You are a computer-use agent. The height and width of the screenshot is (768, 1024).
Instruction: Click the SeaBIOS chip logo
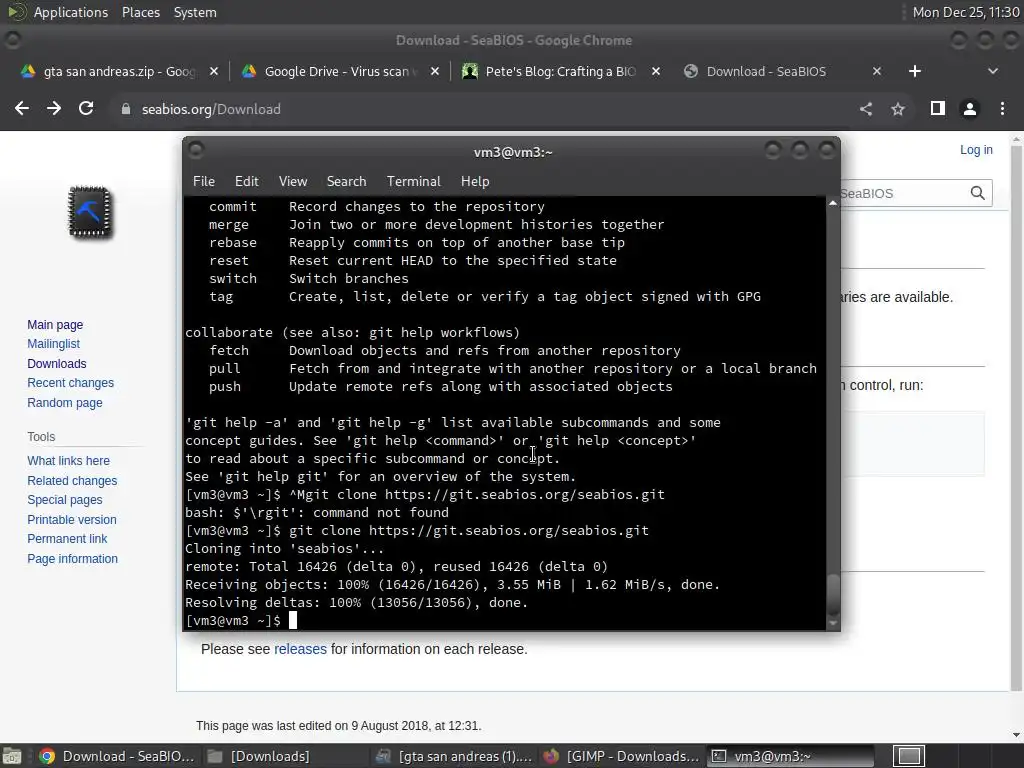90,212
